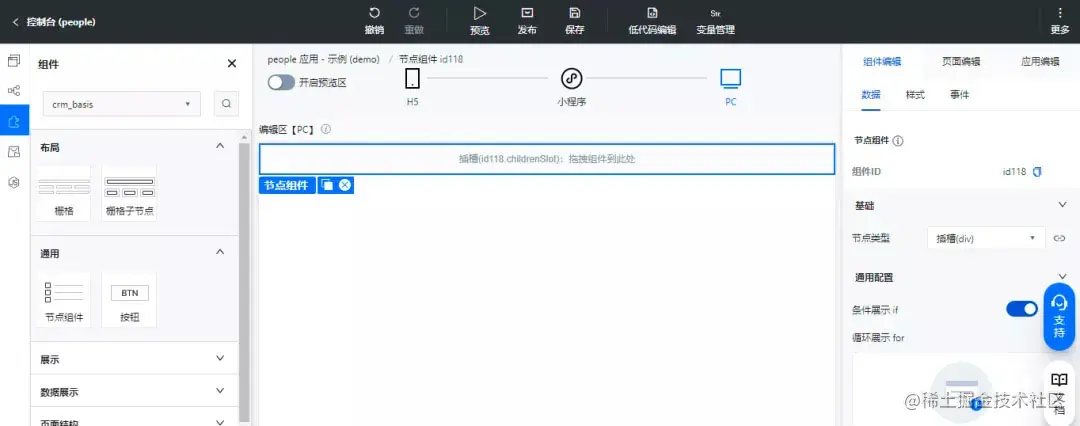The image size is (1080, 426).
Task: Click breadcrumb people 应用 - 示例 (demo)
Action: 324,59
